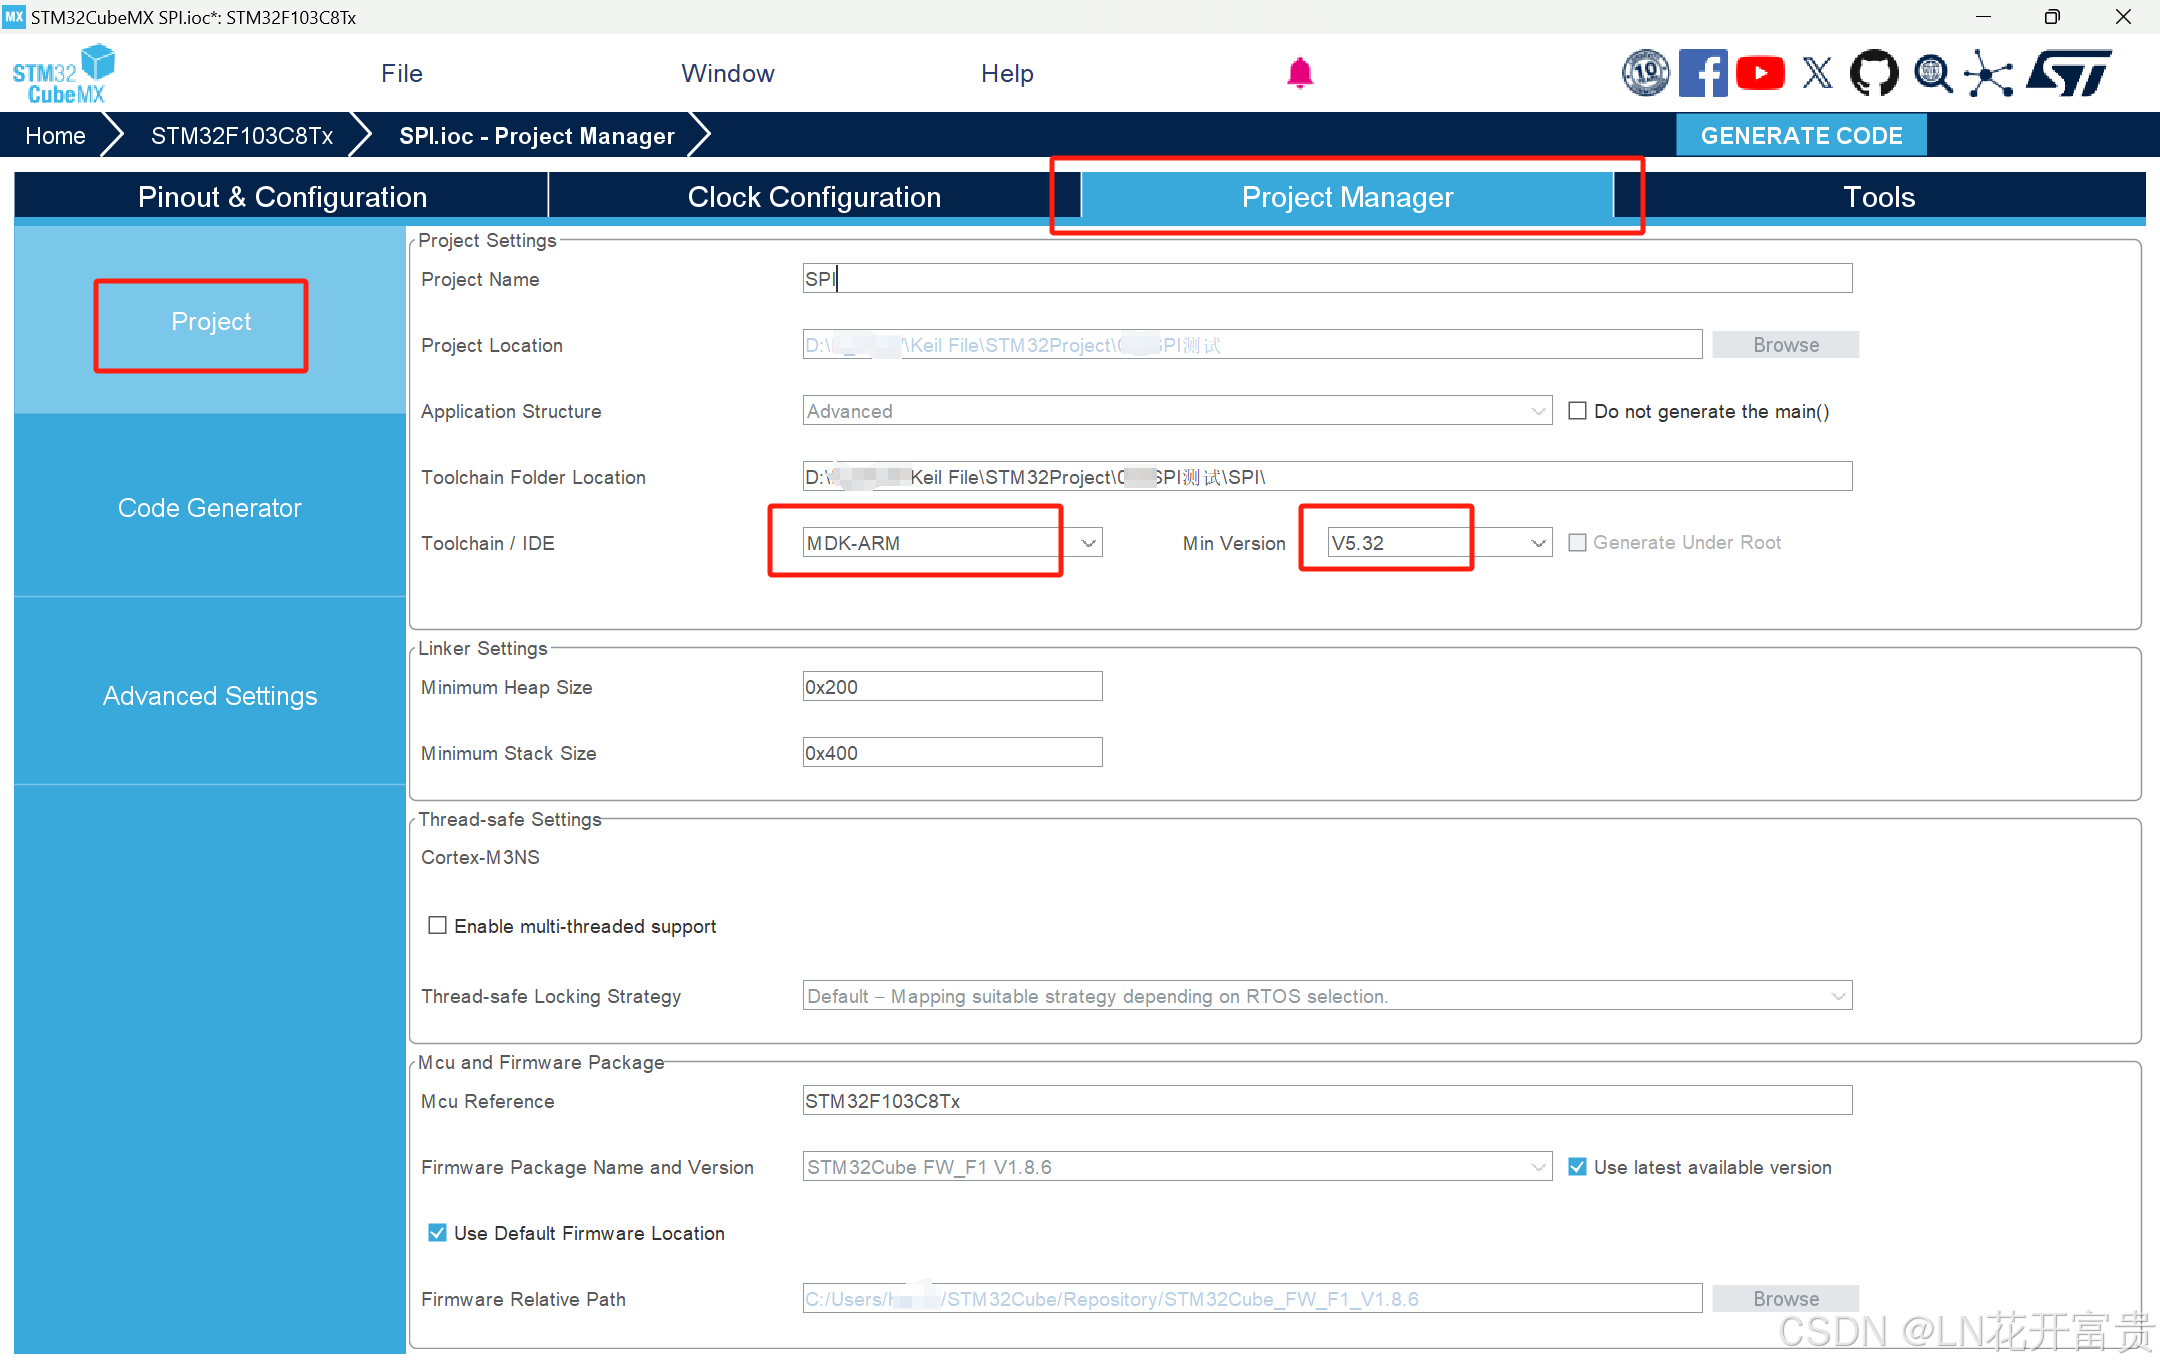
Task: Open the YouTube icon link
Action: (1760, 73)
